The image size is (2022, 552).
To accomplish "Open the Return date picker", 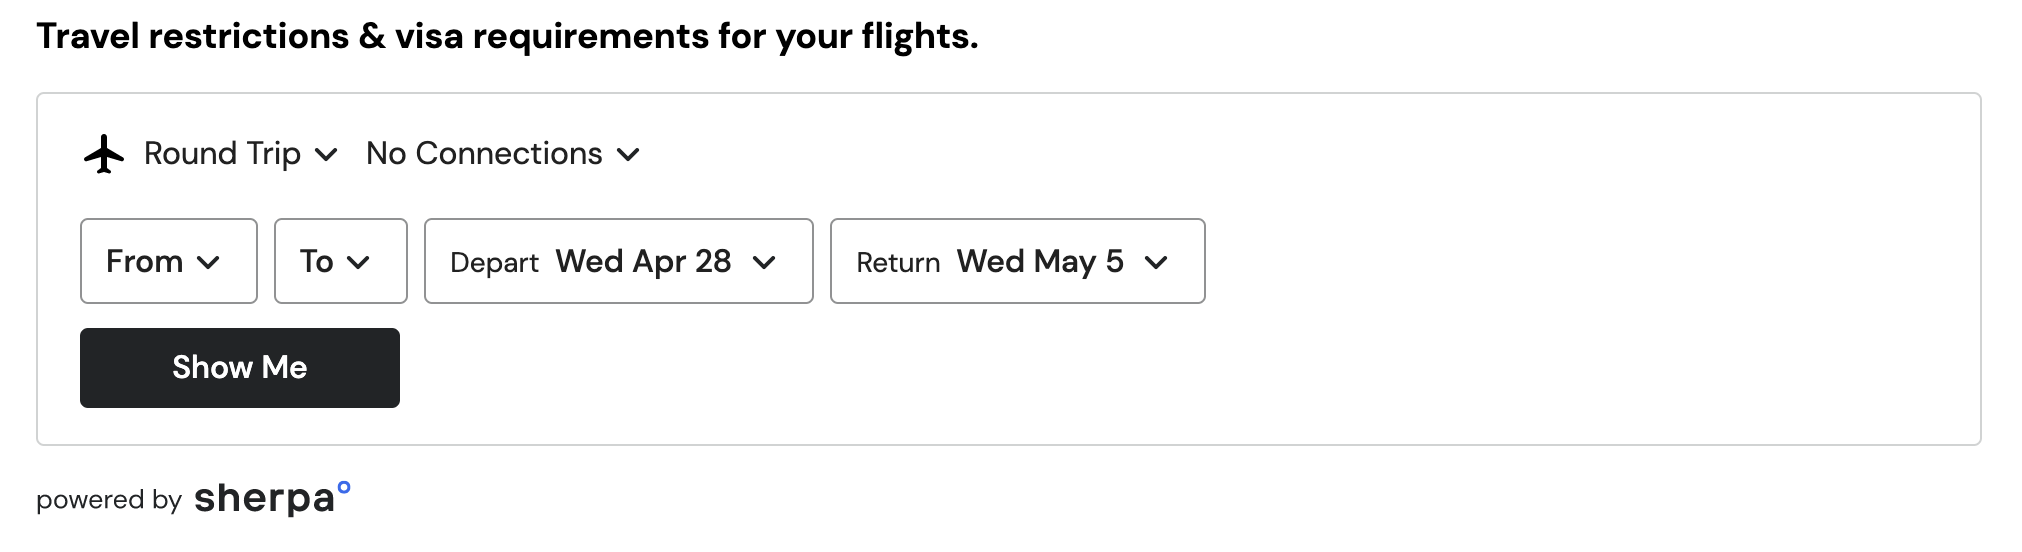I will pos(1018,261).
